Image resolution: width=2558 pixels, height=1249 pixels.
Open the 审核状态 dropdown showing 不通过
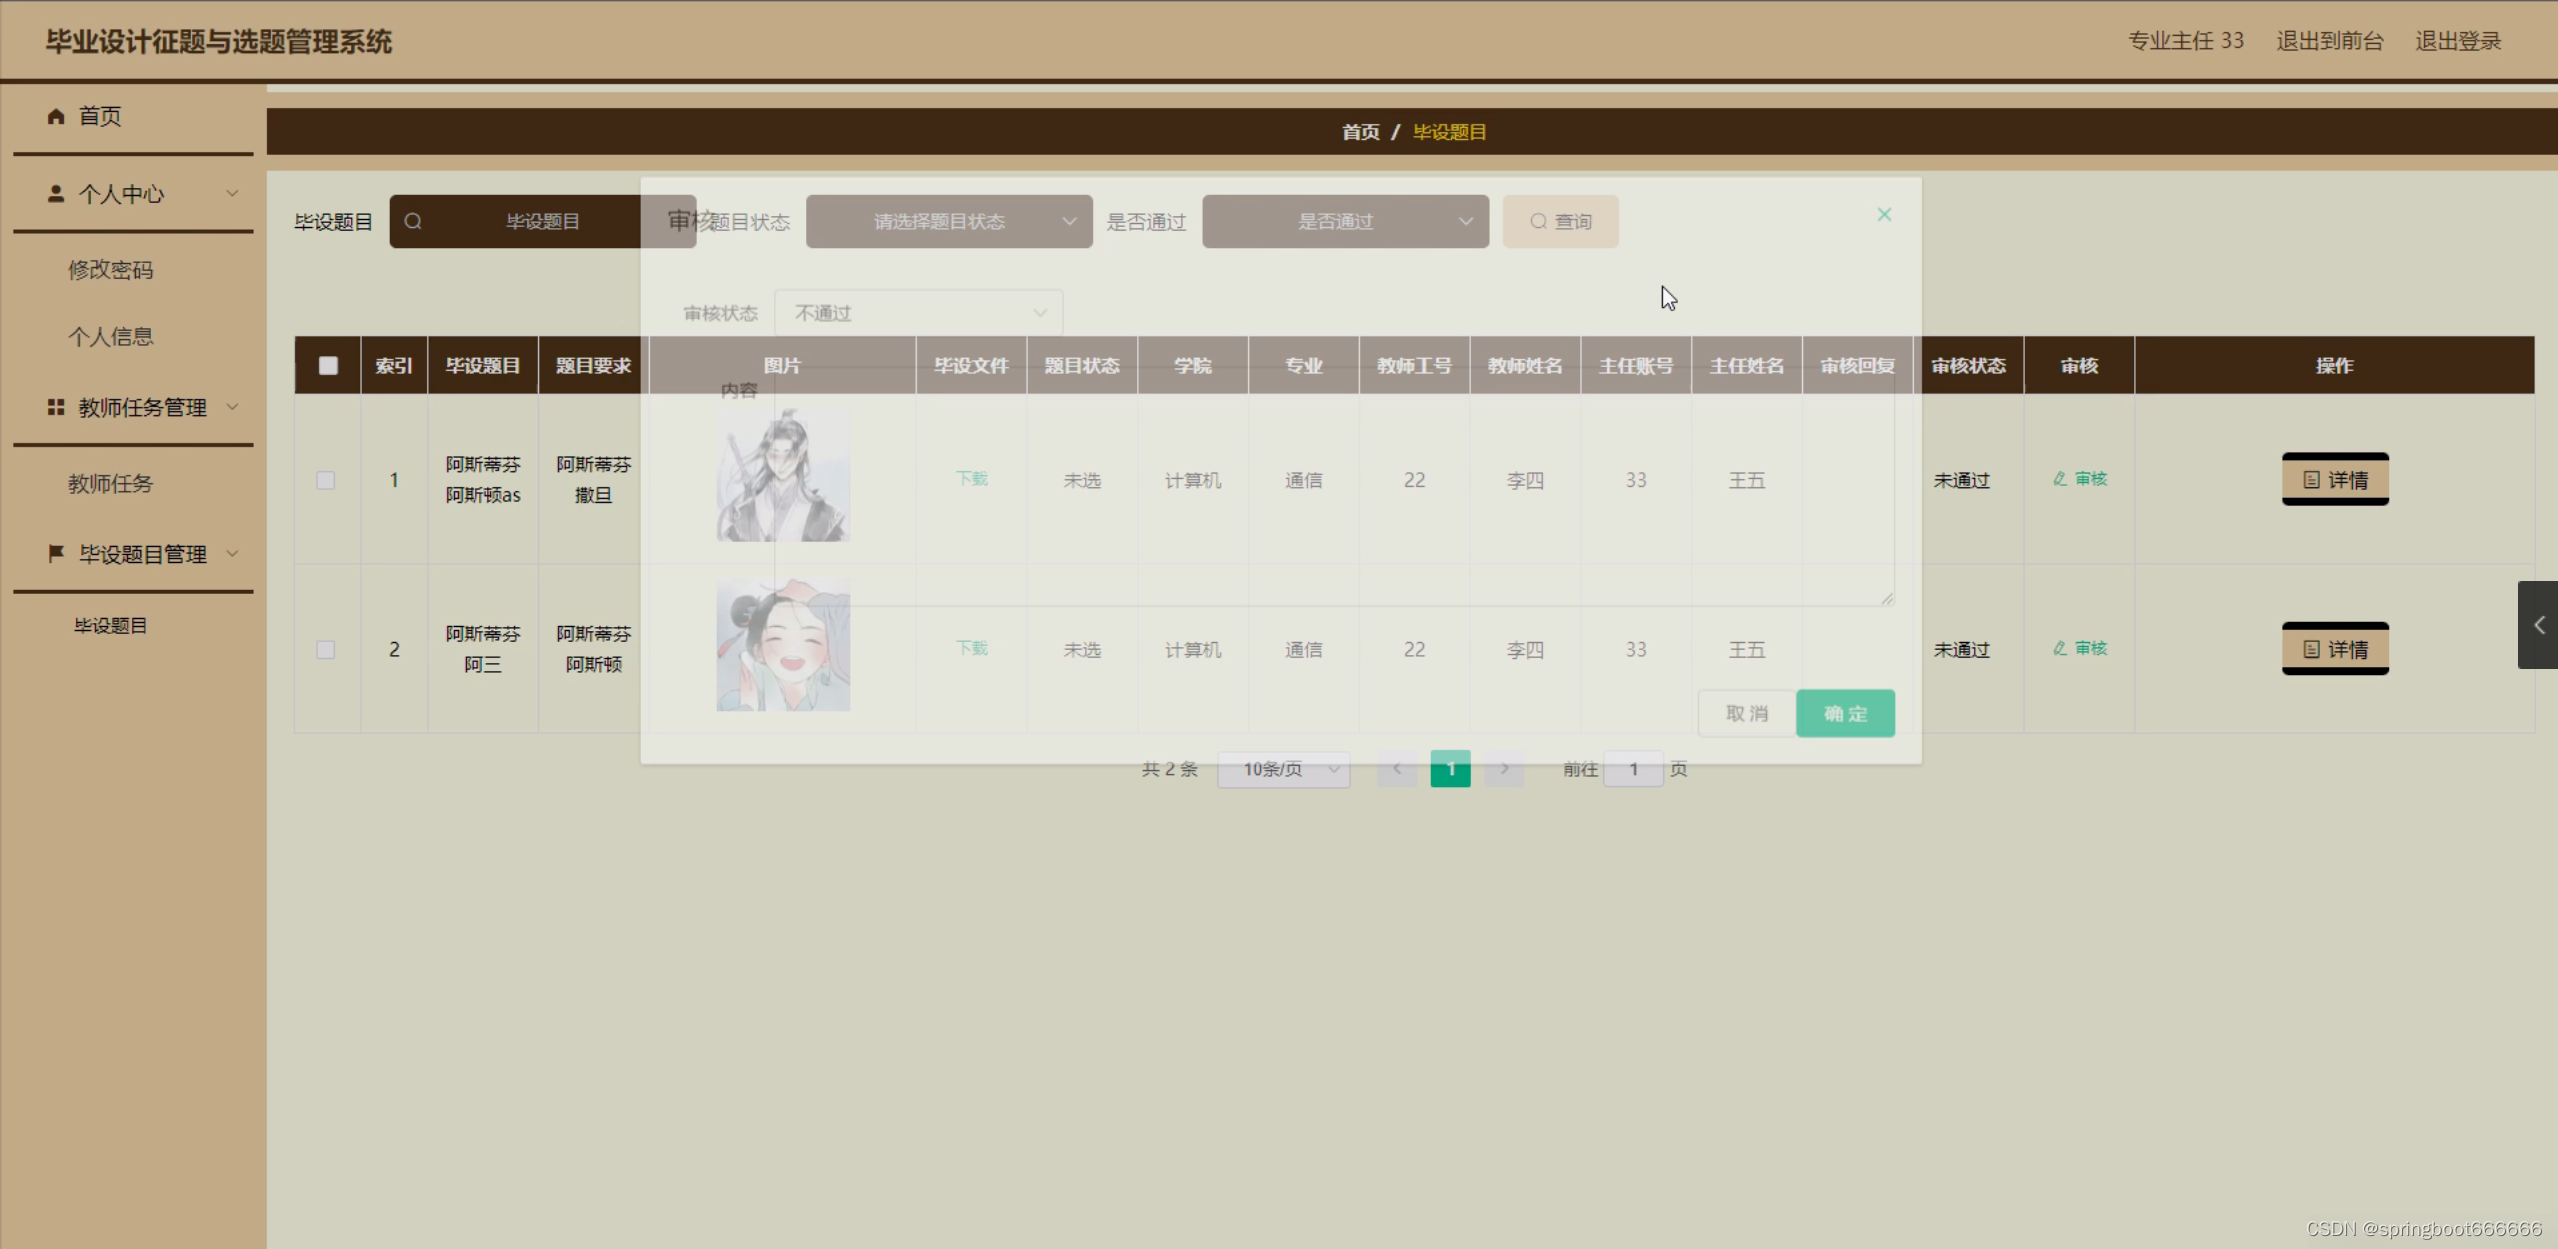(x=918, y=313)
